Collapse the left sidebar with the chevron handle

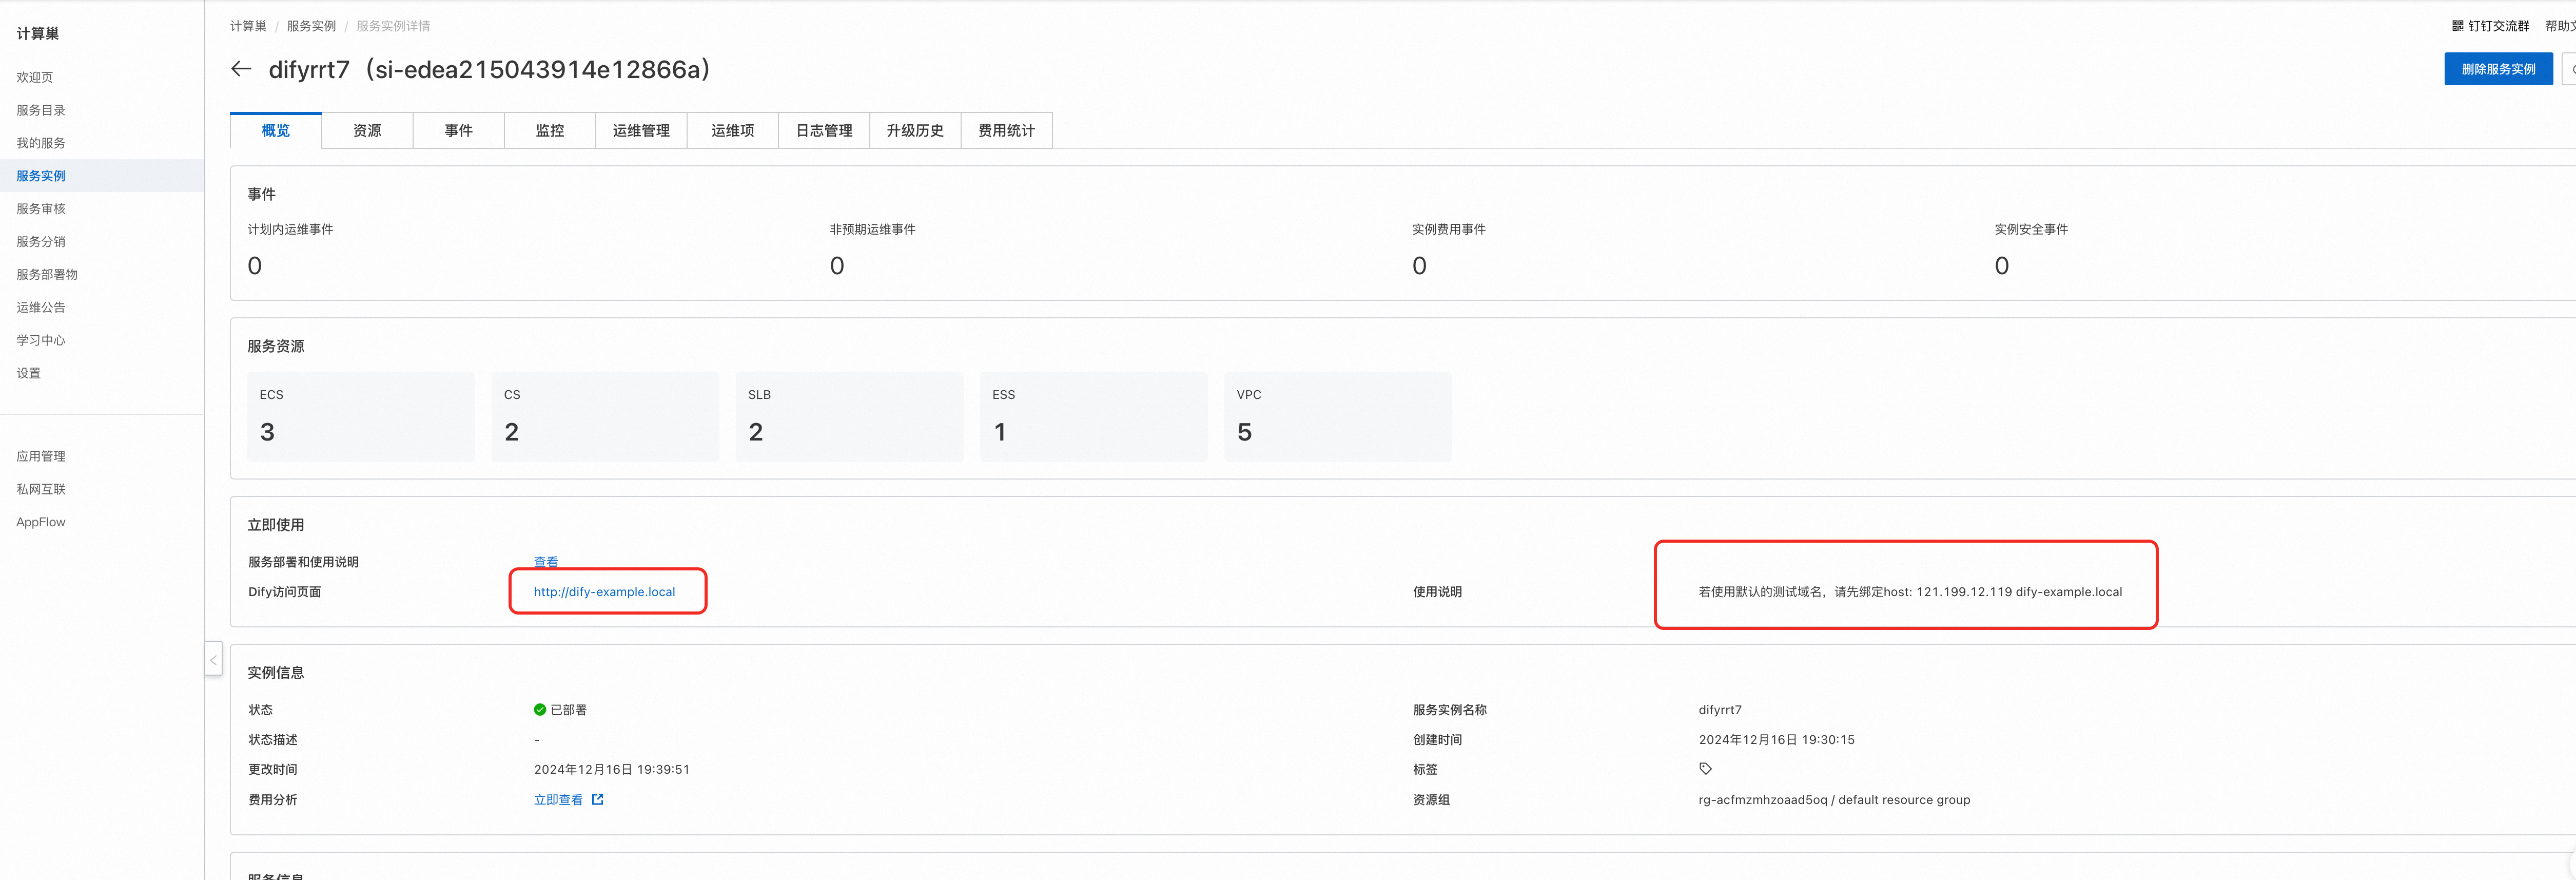point(213,659)
